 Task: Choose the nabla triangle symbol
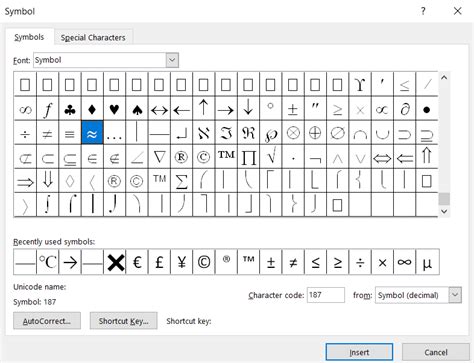[x=159, y=157]
